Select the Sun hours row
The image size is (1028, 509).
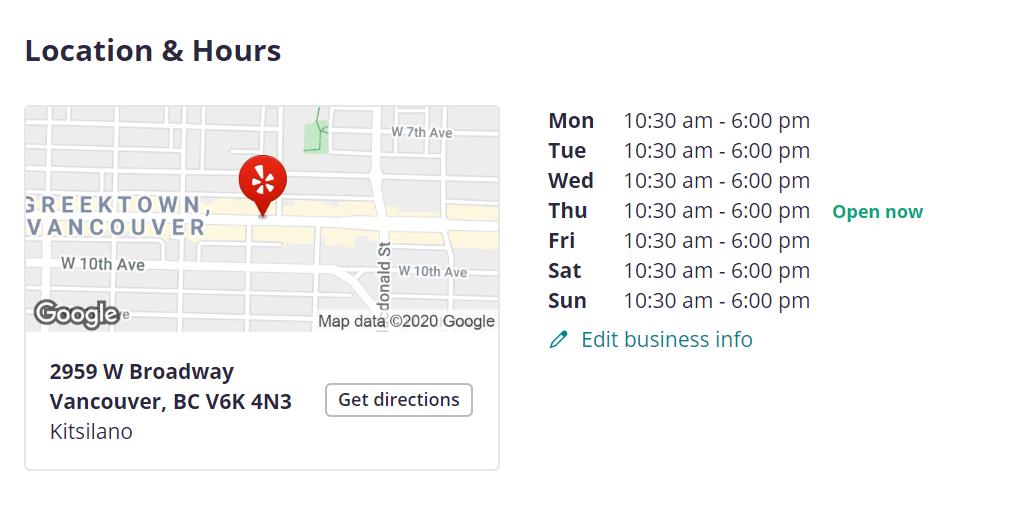pos(678,301)
